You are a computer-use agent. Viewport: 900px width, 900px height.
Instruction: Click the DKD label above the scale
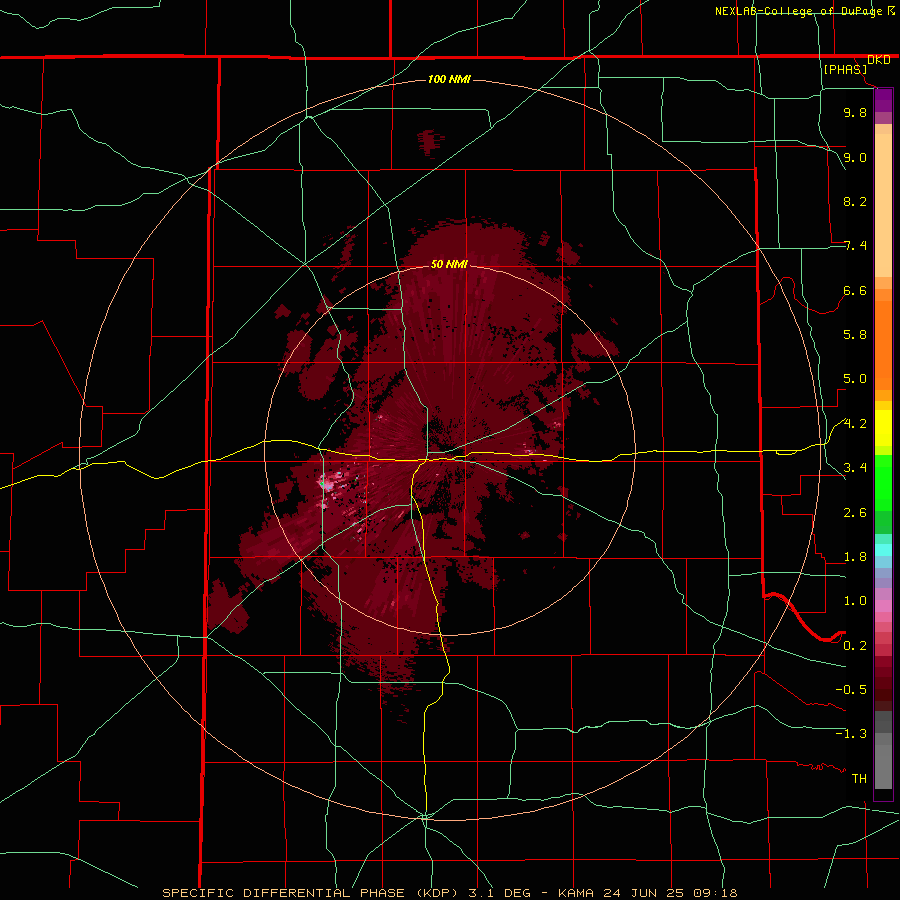pyautogui.click(x=879, y=60)
